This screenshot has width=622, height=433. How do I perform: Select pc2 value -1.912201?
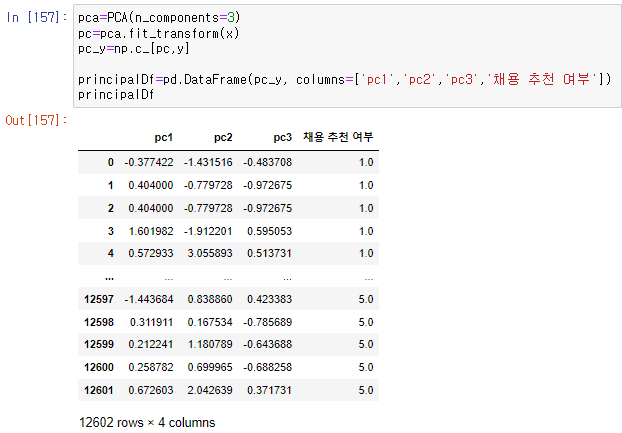208,231
